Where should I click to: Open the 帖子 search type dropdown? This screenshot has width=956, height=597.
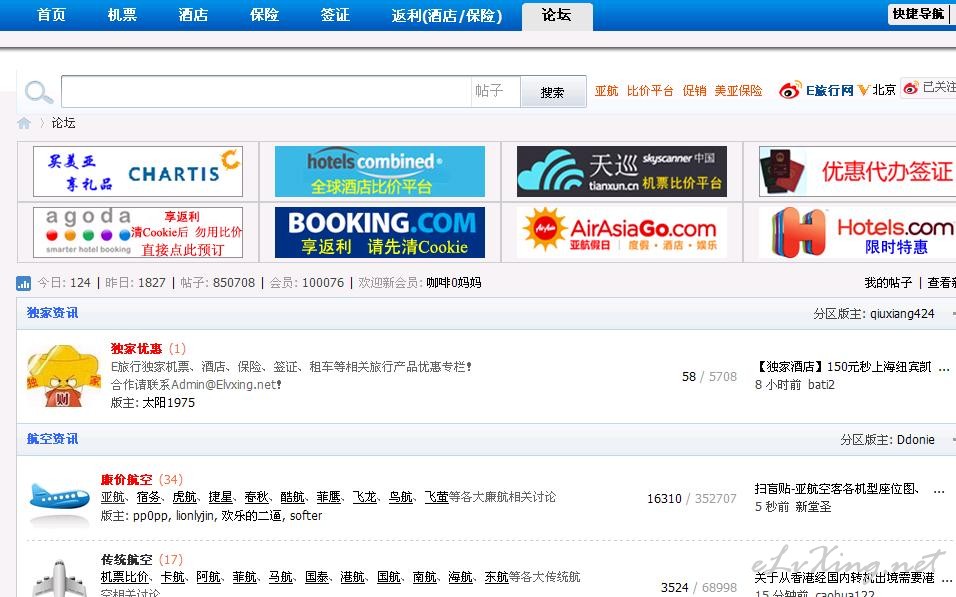click(495, 91)
